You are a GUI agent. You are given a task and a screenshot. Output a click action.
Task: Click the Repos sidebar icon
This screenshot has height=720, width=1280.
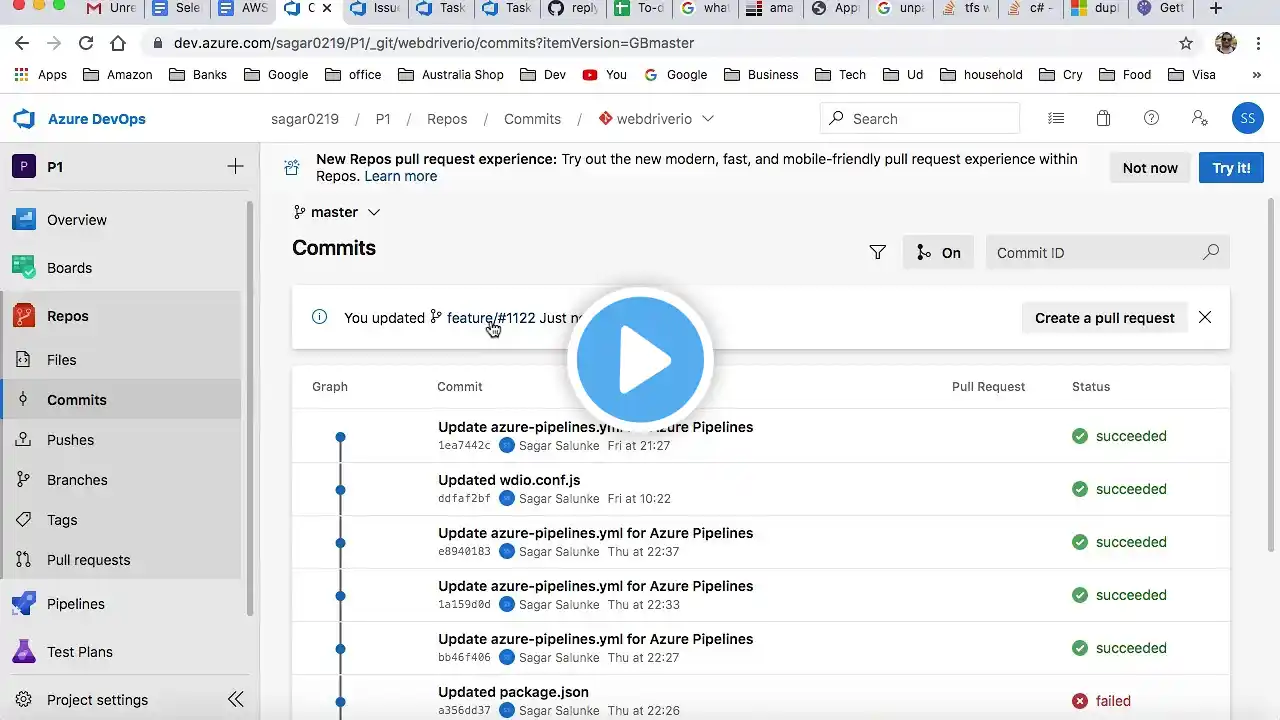[x=24, y=315]
